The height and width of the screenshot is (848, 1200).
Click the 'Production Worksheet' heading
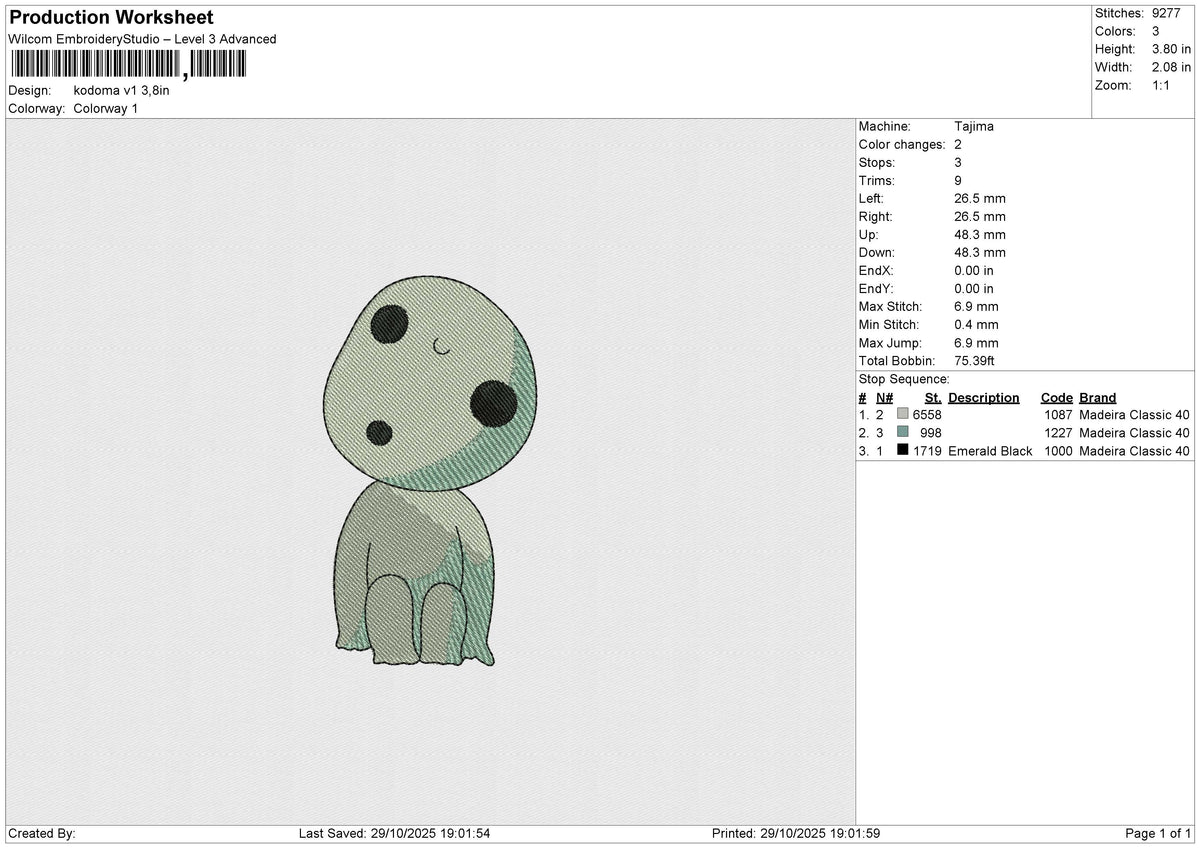pos(111,18)
